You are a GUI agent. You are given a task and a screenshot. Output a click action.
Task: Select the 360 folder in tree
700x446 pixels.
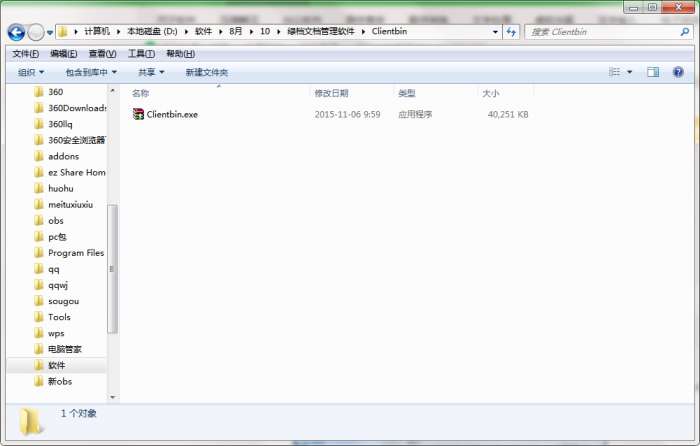pos(55,92)
